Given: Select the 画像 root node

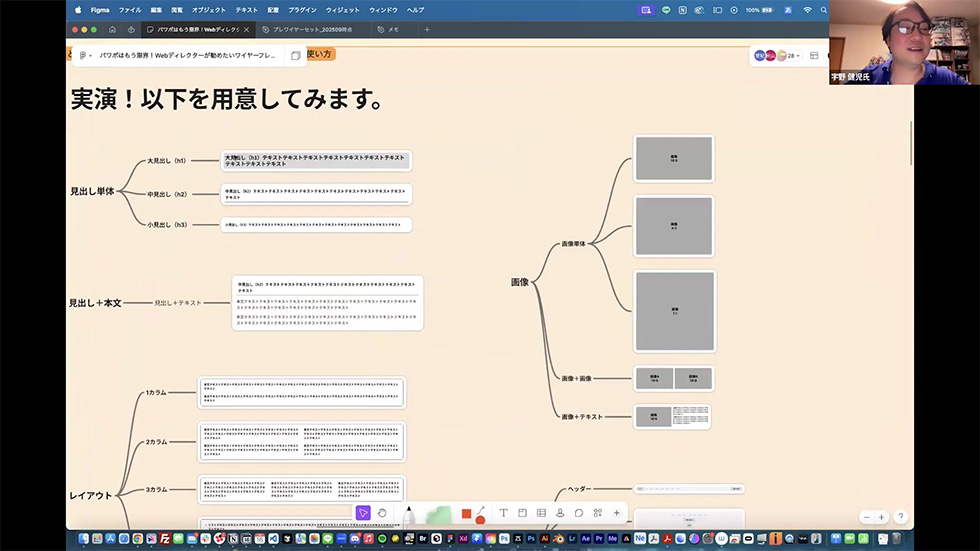Looking at the screenshot, I should pos(520,282).
